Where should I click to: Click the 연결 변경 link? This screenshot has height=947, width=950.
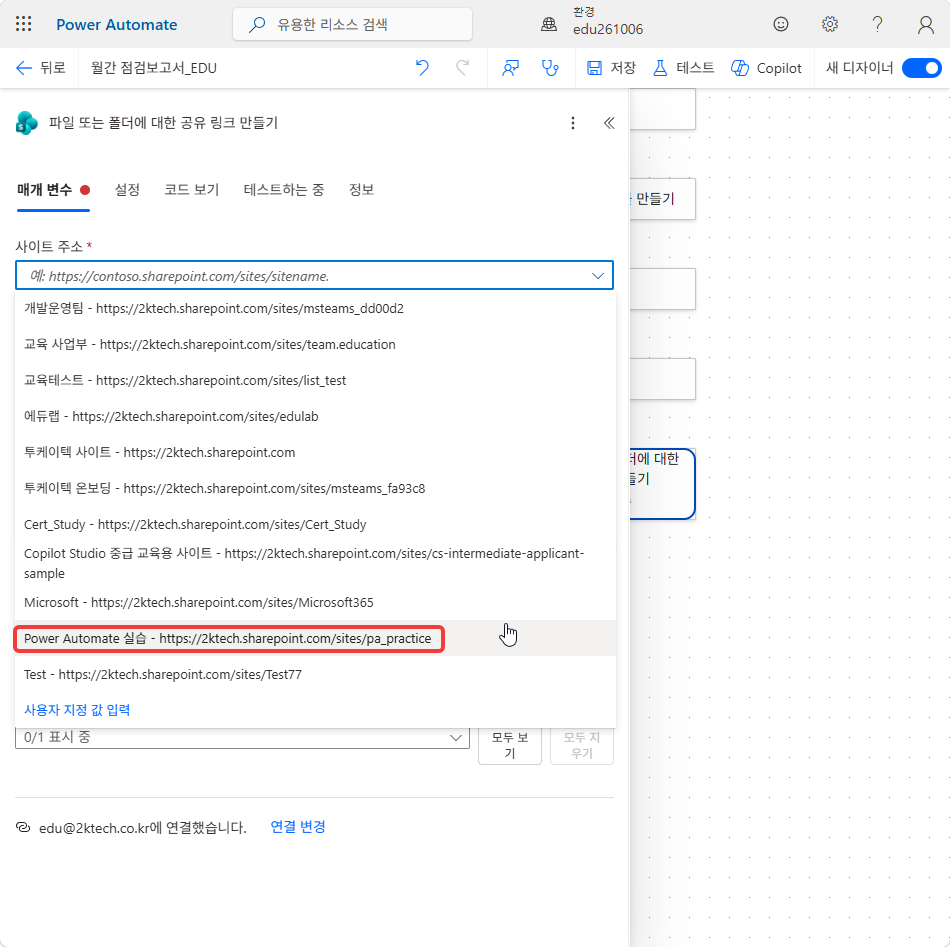pyautogui.click(x=297, y=827)
